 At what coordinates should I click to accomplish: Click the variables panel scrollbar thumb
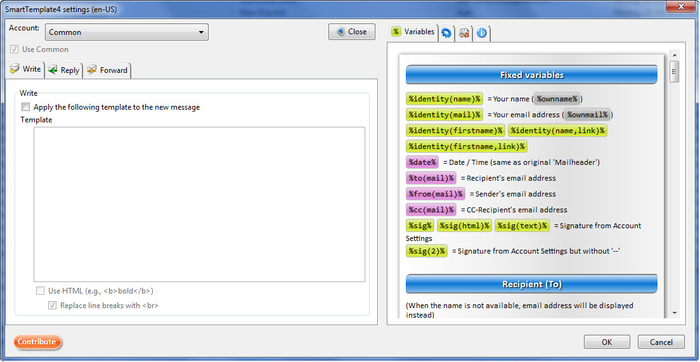pyautogui.click(x=674, y=71)
